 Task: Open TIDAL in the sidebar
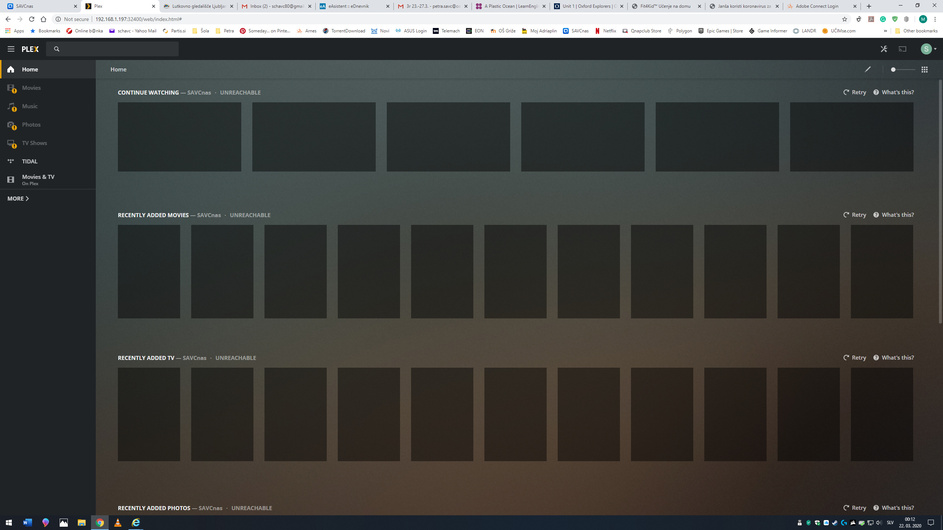48,161
